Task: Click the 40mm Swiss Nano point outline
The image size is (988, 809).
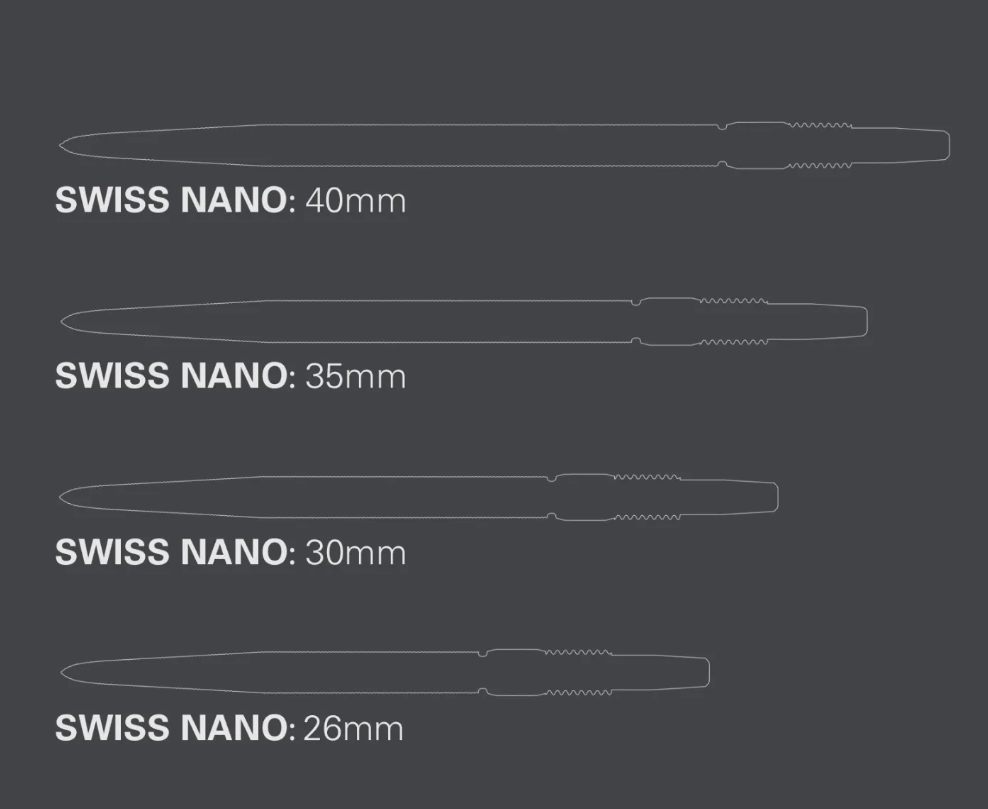Action: point(400,145)
